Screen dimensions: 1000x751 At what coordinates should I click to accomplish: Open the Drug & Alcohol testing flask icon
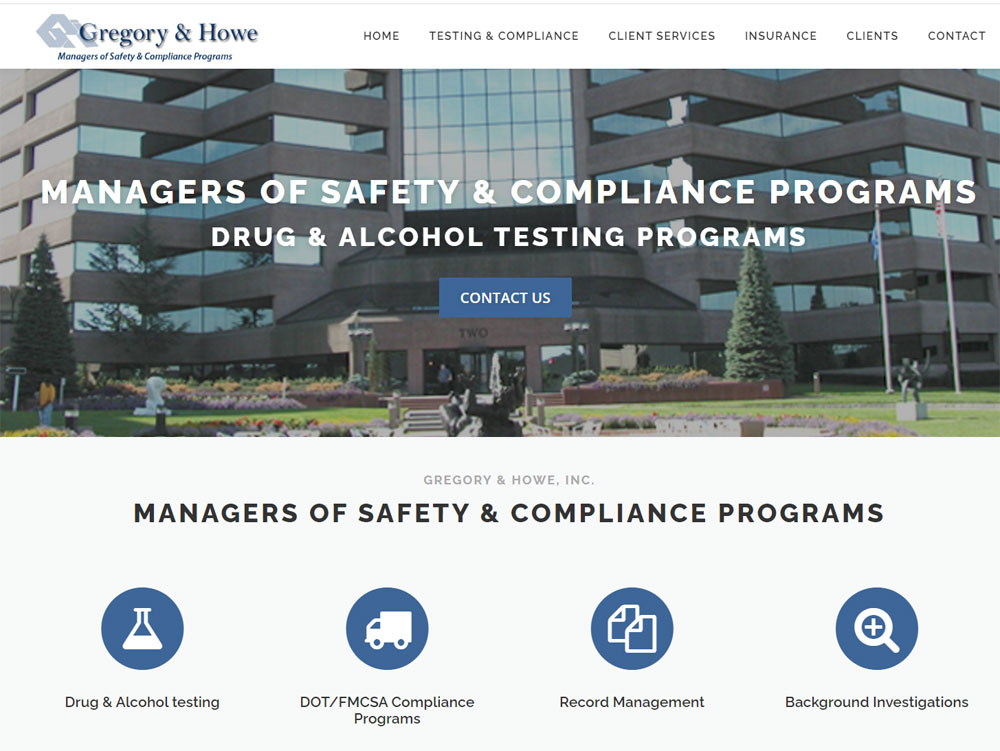[x=142, y=629]
